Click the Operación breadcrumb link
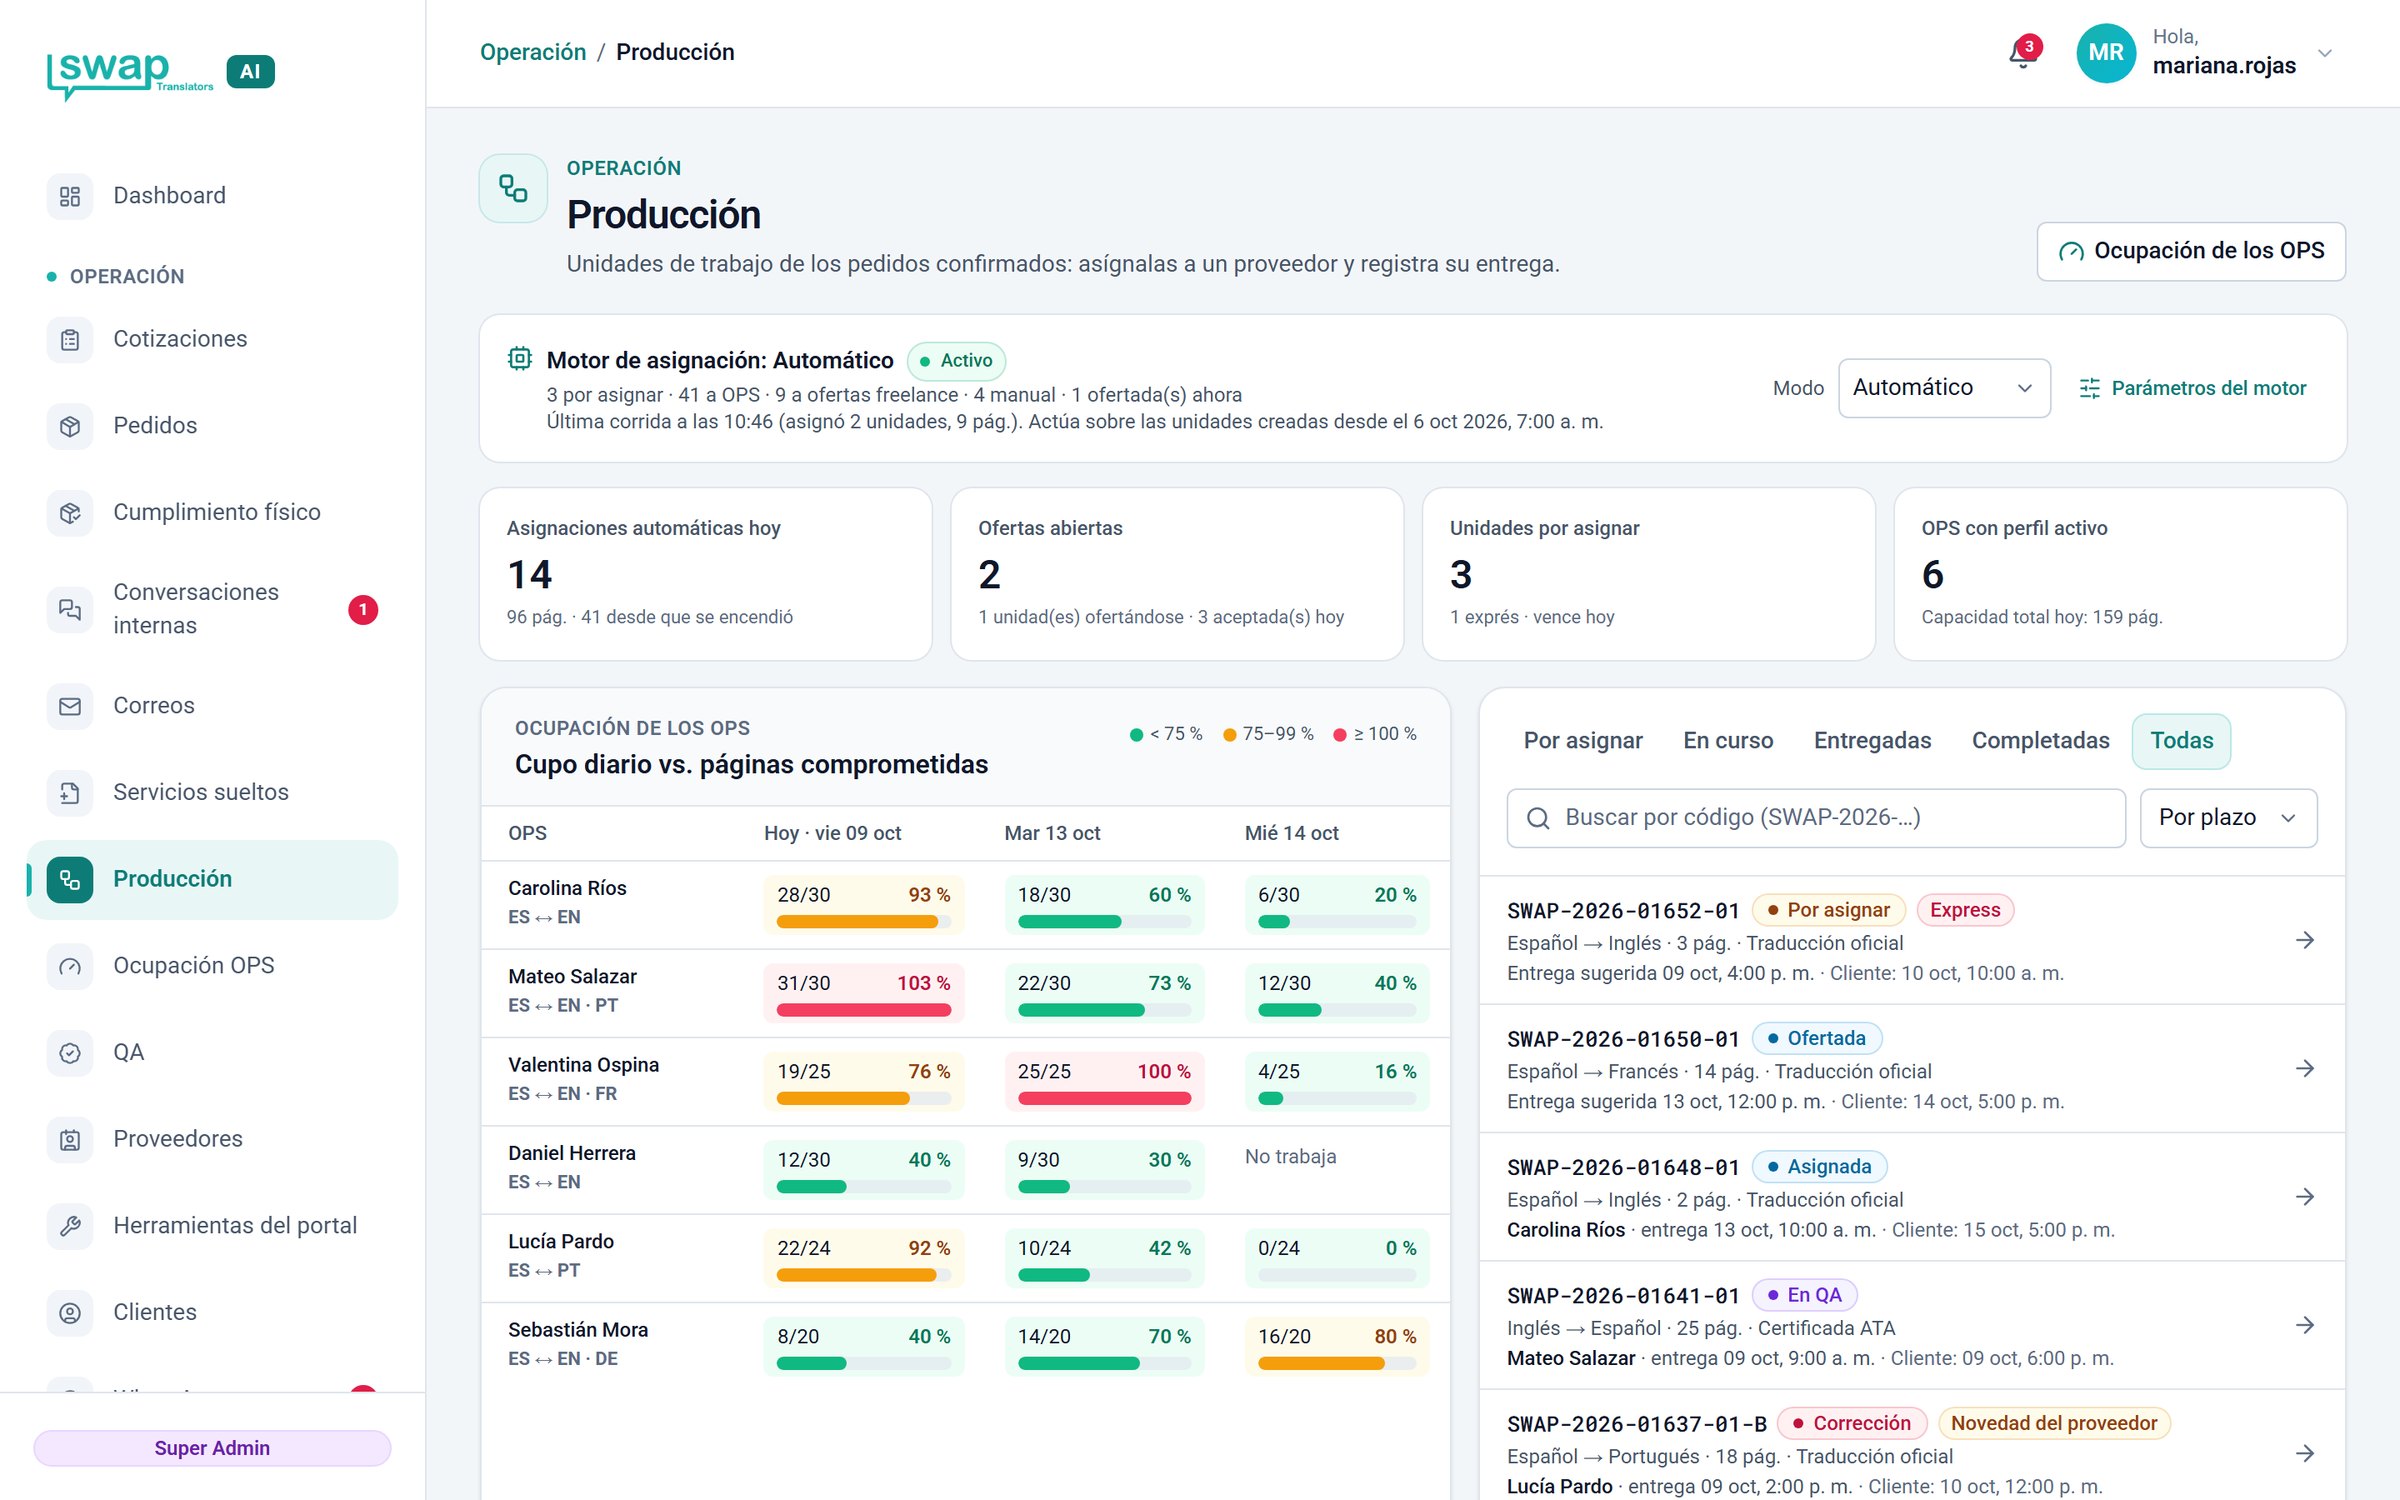The height and width of the screenshot is (1500, 2400). [533, 52]
